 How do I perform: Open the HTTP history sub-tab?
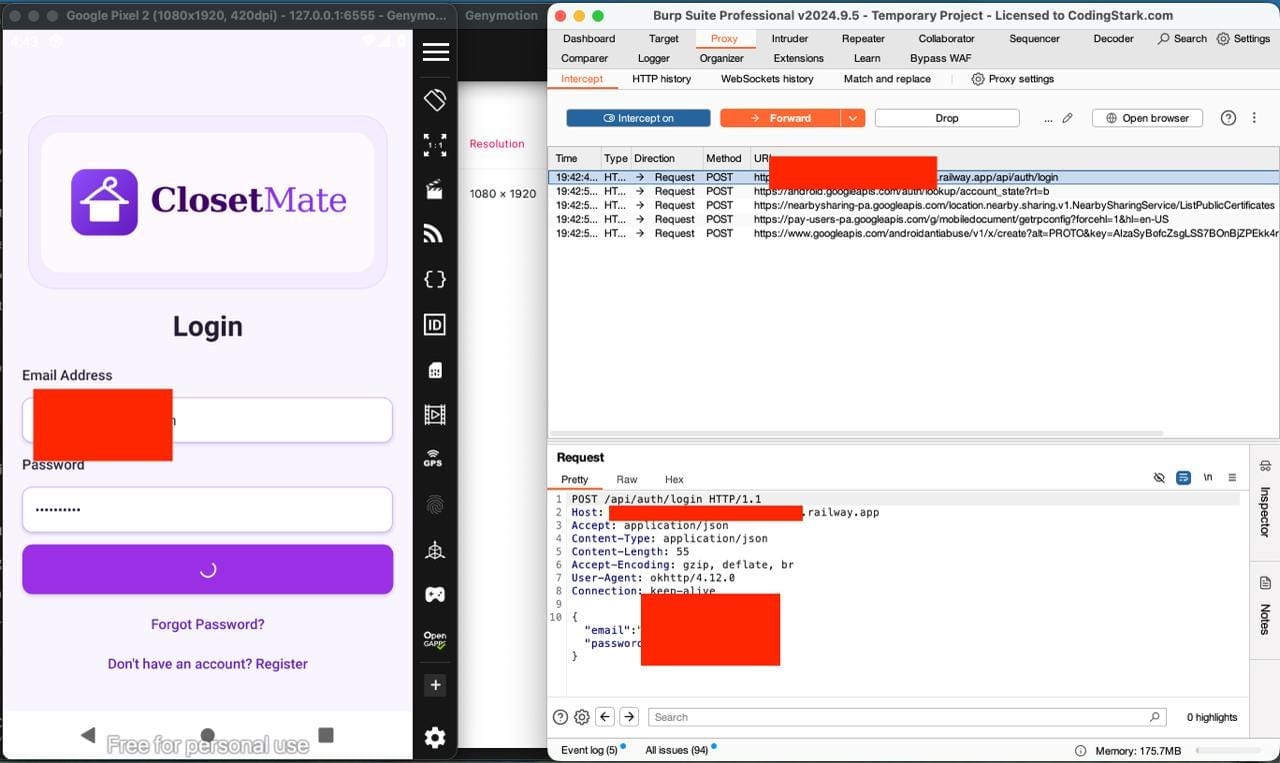pos(661,79)
